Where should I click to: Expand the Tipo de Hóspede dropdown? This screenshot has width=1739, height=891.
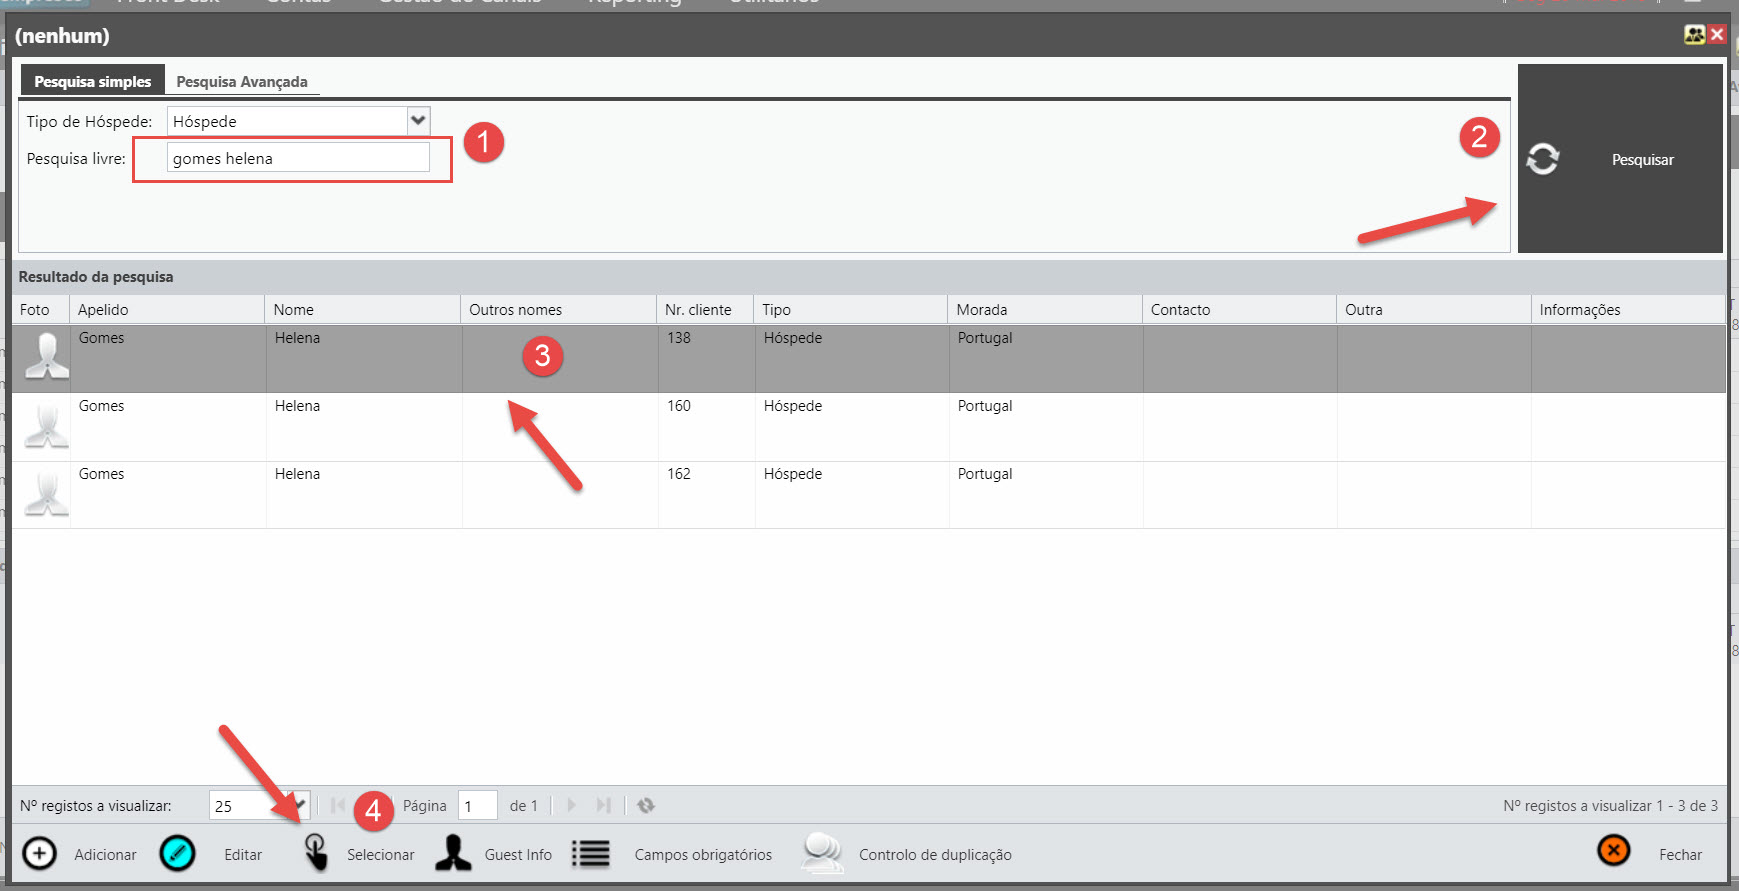coord(418,121)
